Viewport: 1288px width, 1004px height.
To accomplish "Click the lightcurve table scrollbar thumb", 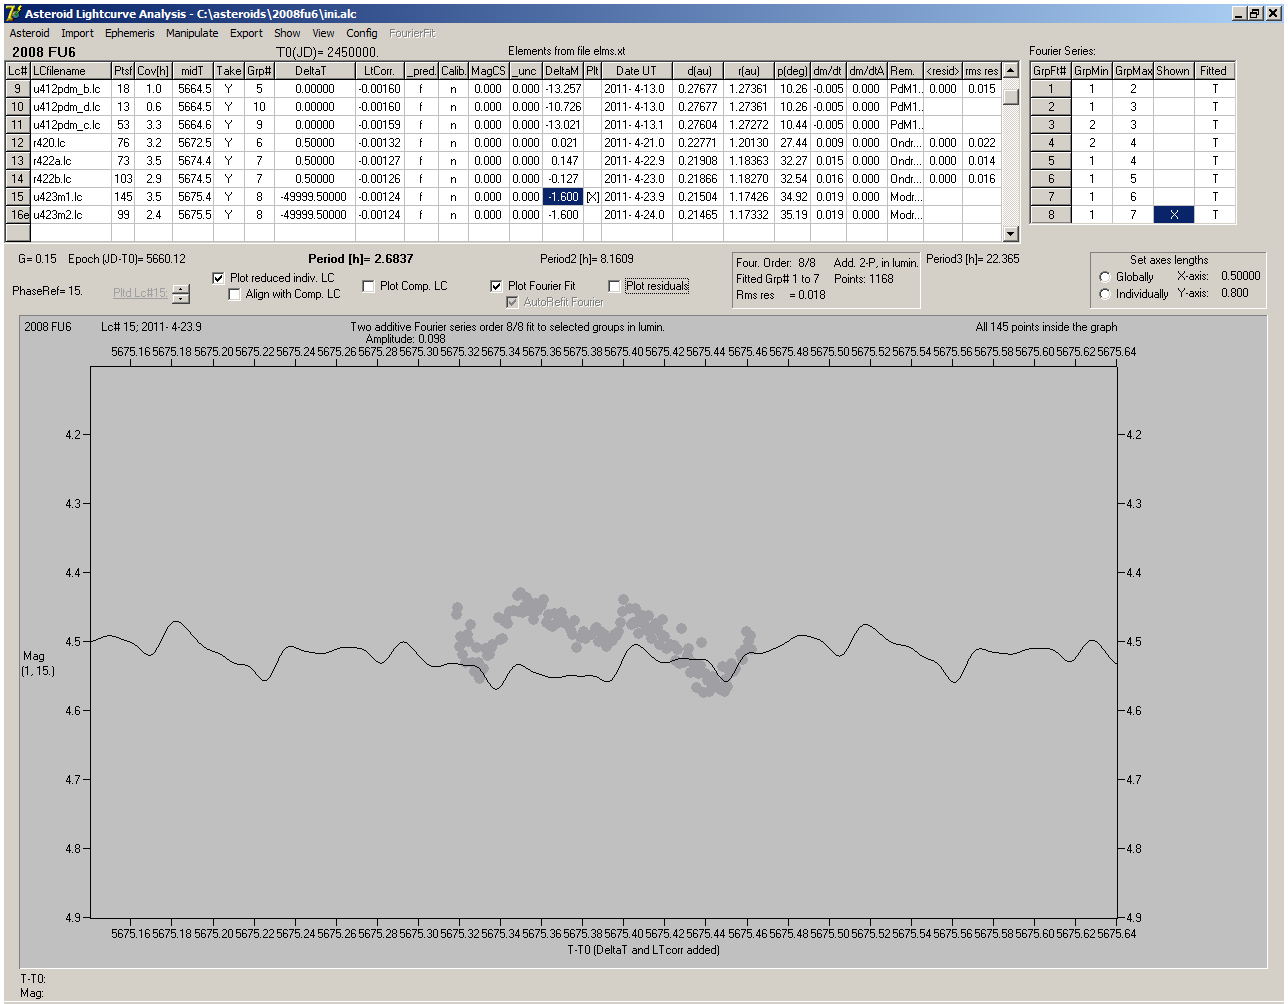I will click(x=1011, y=97).
